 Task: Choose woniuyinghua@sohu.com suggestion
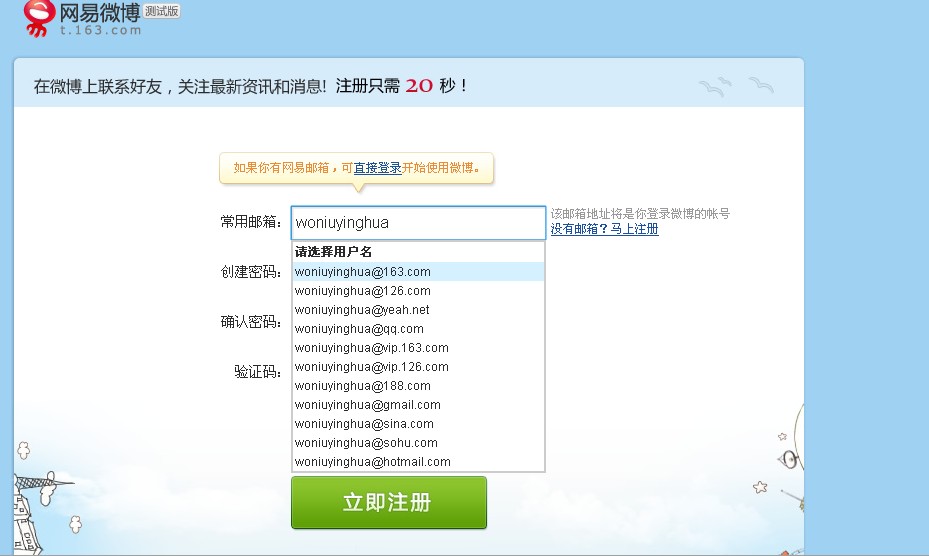click(x=418, y=442)
